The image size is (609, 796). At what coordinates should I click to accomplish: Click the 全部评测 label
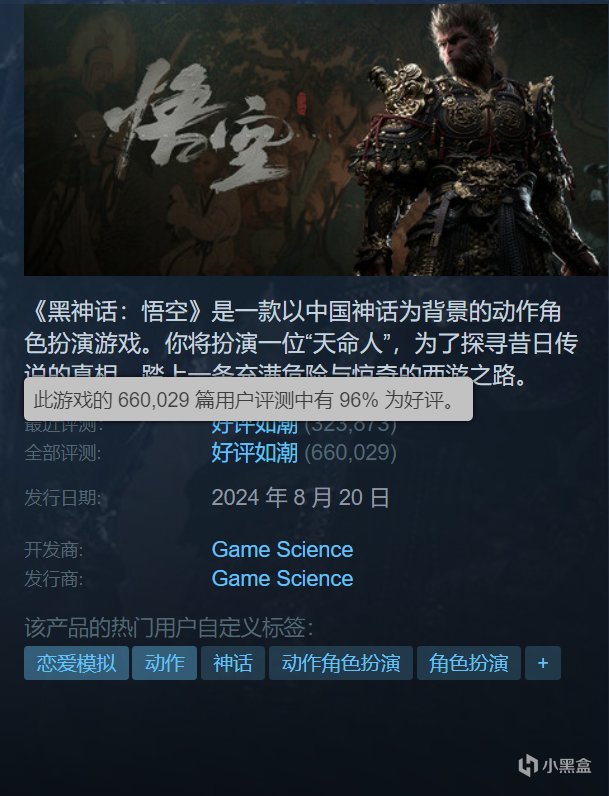point(62,453)
